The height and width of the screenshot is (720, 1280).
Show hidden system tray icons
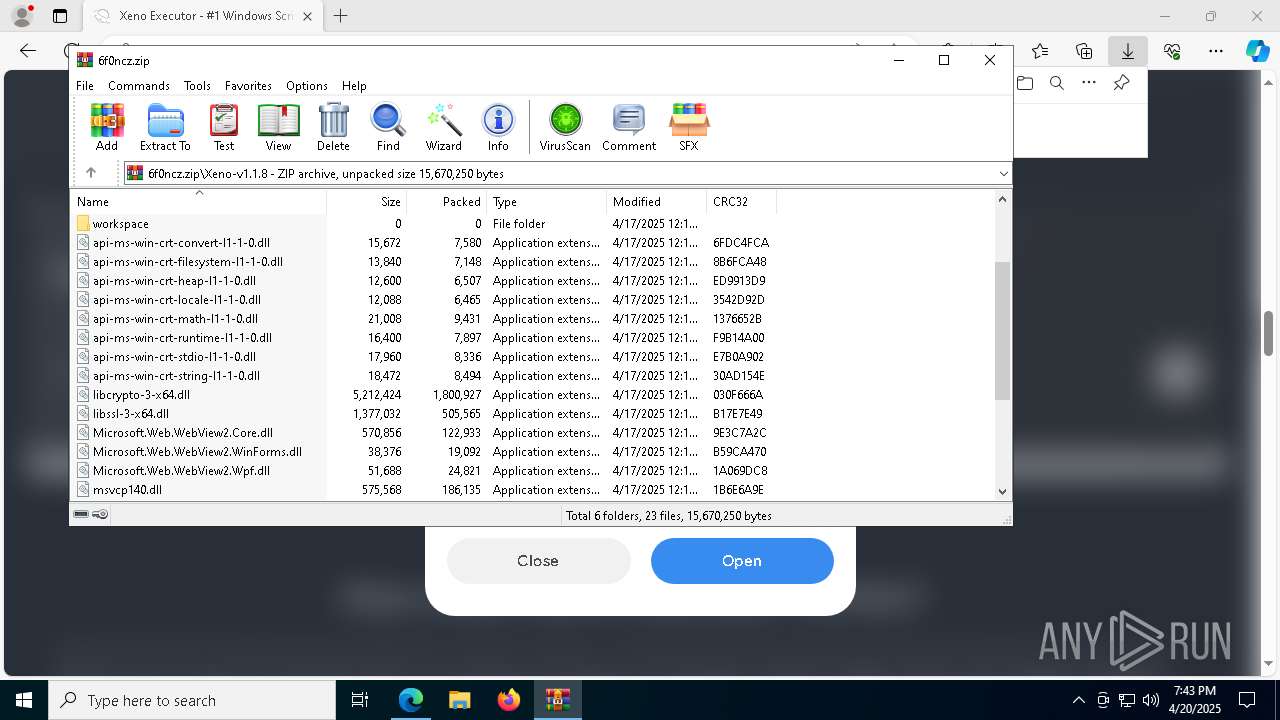tap(1078, 700)
